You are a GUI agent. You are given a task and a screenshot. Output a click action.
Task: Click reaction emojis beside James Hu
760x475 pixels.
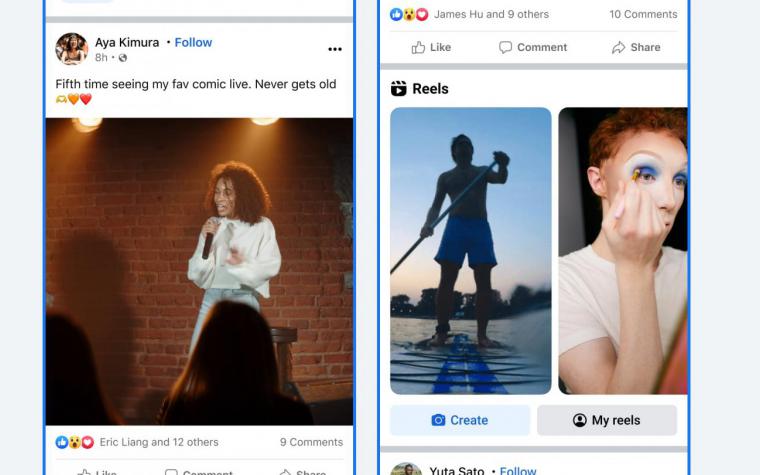click(409, 15)
